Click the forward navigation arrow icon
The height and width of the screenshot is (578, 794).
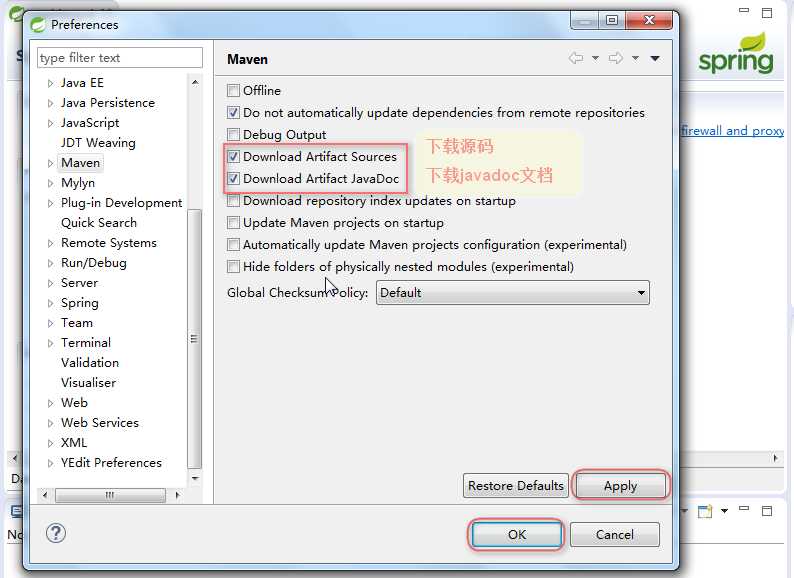click(616, 58)
